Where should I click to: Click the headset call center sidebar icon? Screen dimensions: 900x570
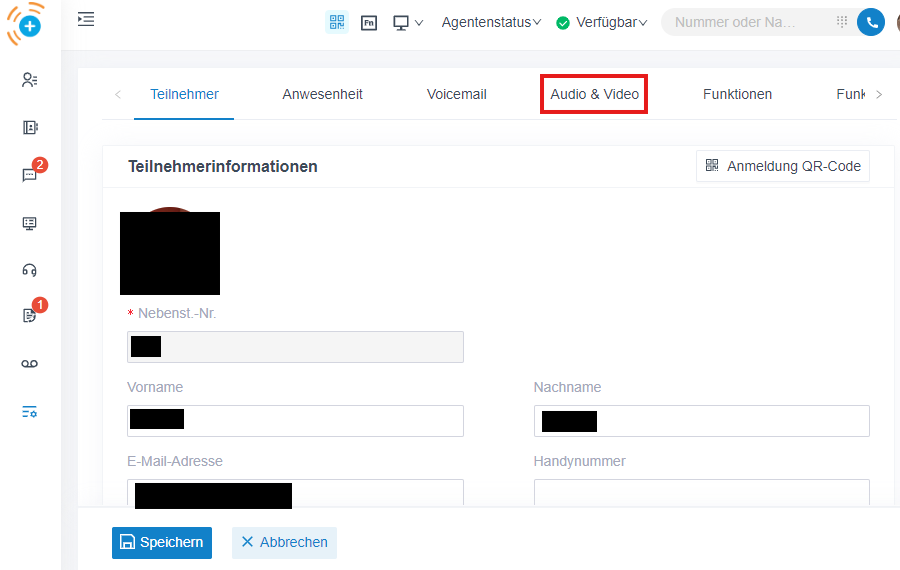point(30,270)
